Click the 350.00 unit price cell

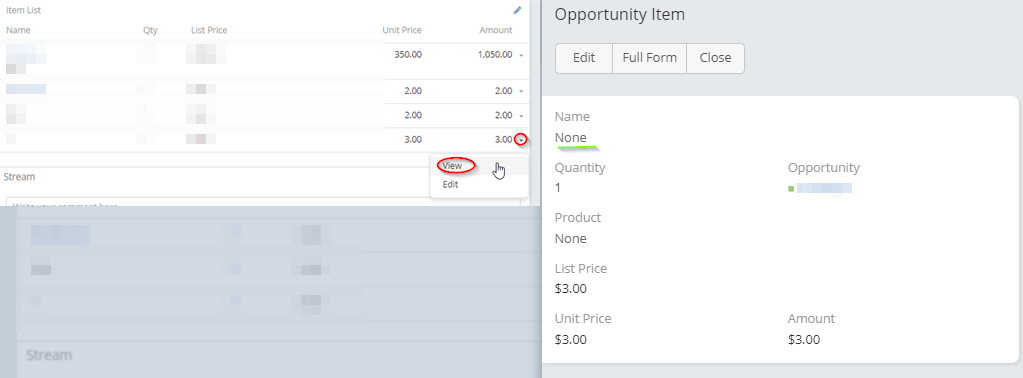[408, 55]
